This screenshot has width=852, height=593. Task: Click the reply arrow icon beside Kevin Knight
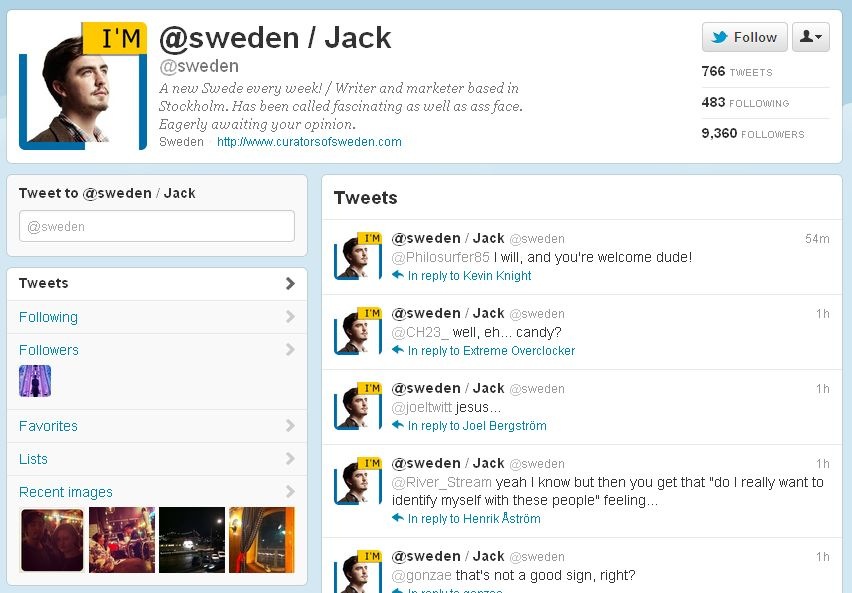tap(398, 274)
